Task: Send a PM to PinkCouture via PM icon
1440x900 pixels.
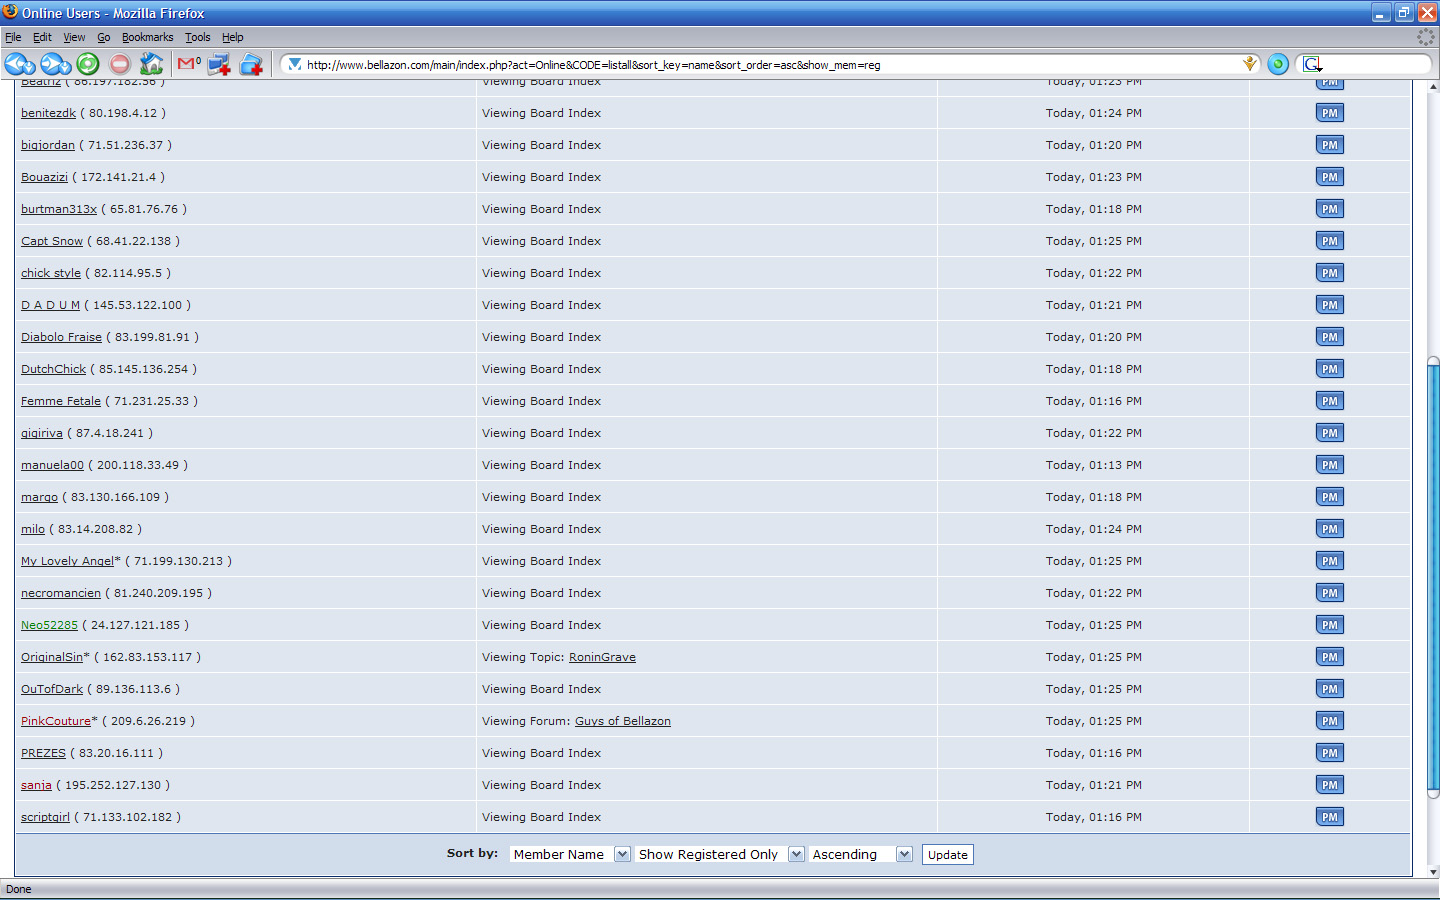Action: pyautogui.click(x=1329, y=721)
